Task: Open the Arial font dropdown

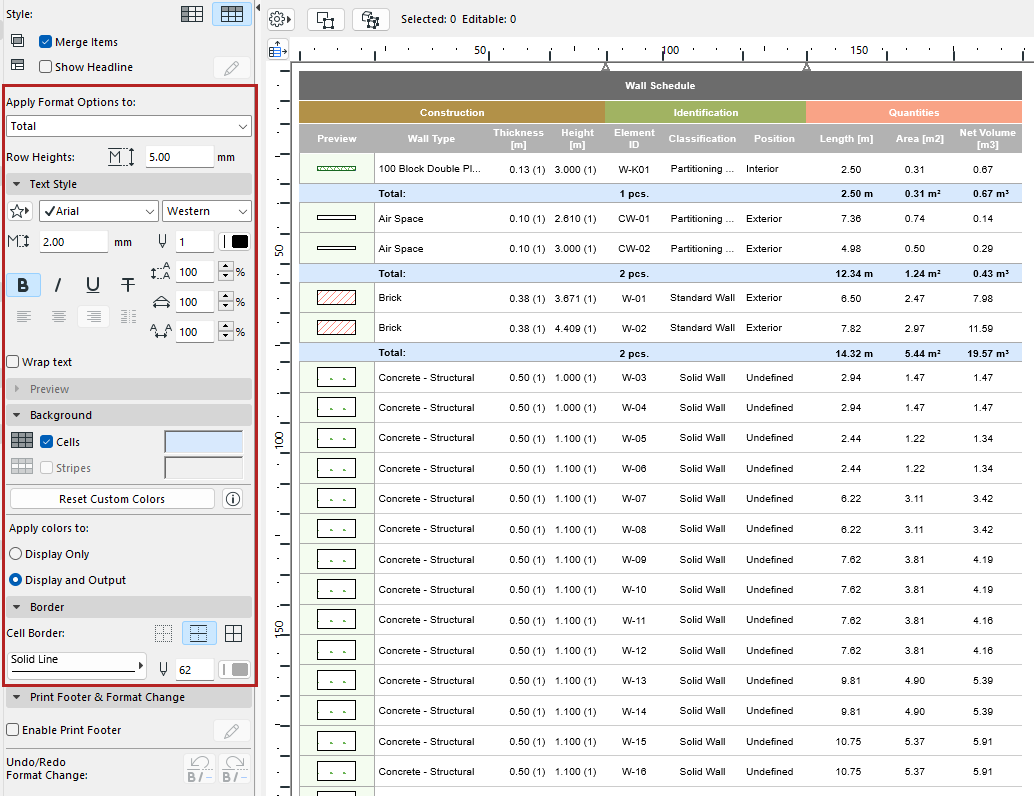Action: pyautogui.click(x=98, y=212)
